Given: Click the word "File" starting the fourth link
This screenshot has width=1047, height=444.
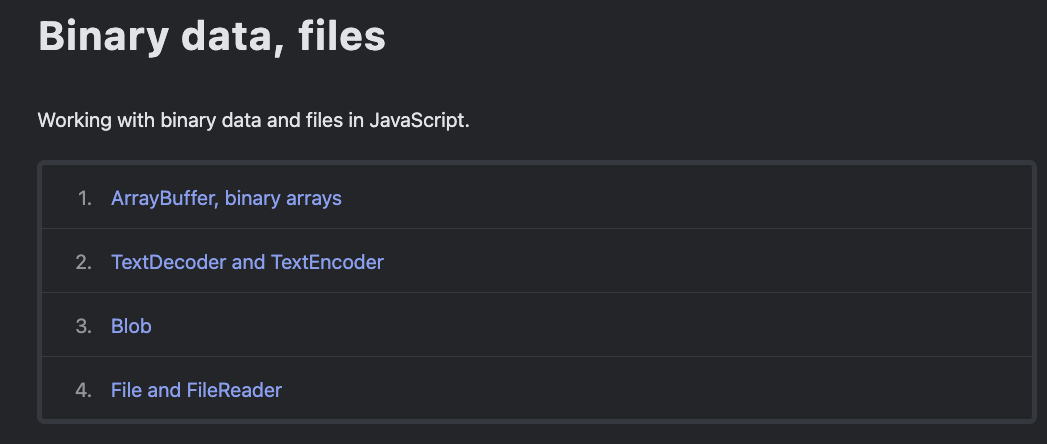Looking at the screenshot, I should [x=126, y=390].
